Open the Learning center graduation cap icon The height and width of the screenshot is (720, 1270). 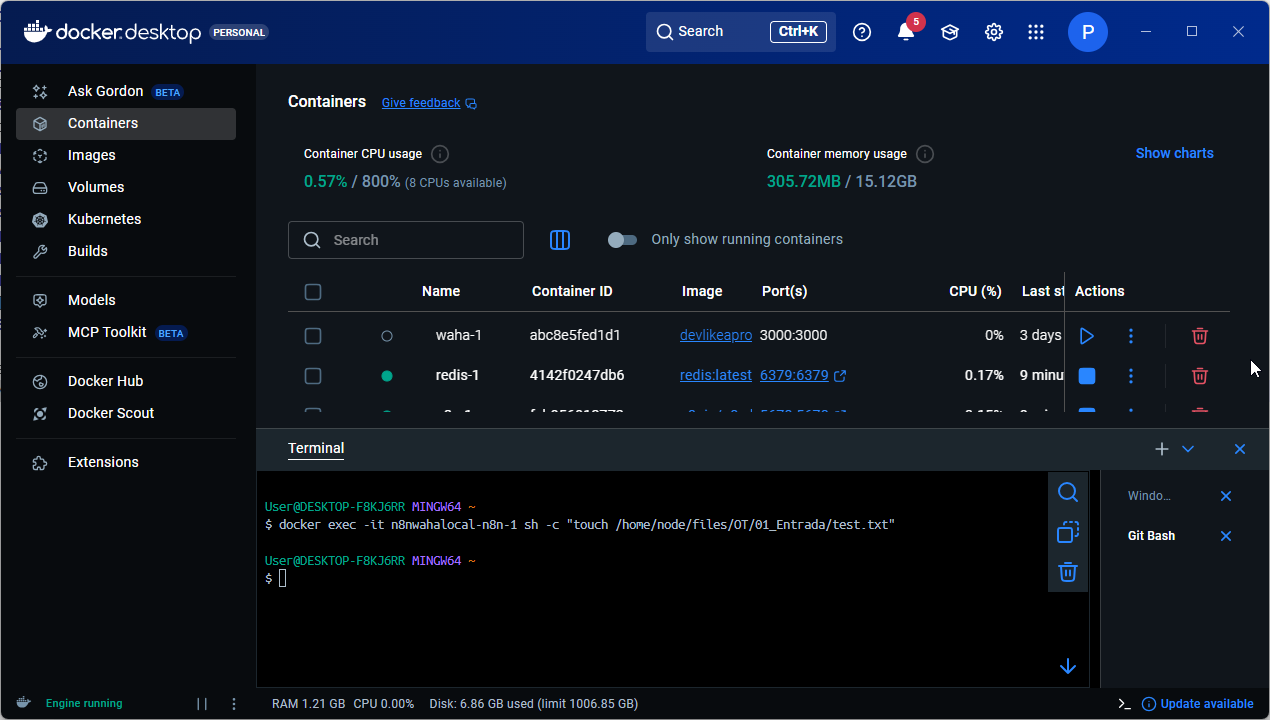pos(949,32)
